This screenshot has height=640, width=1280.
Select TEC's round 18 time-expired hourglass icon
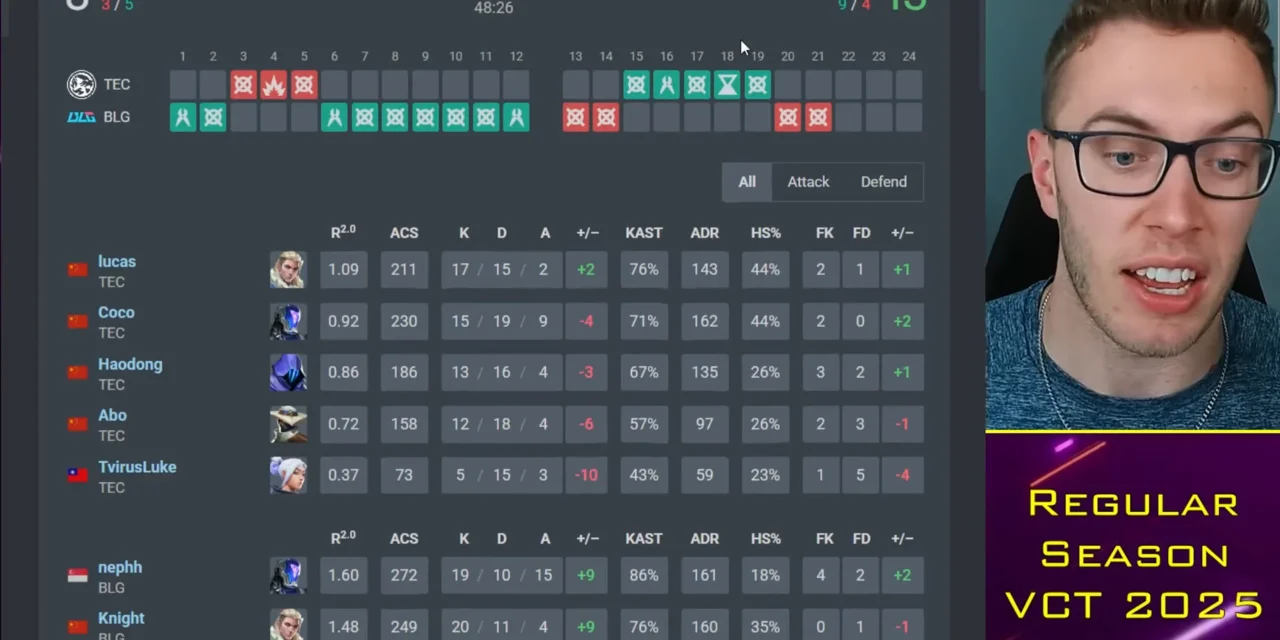(727, 85)
